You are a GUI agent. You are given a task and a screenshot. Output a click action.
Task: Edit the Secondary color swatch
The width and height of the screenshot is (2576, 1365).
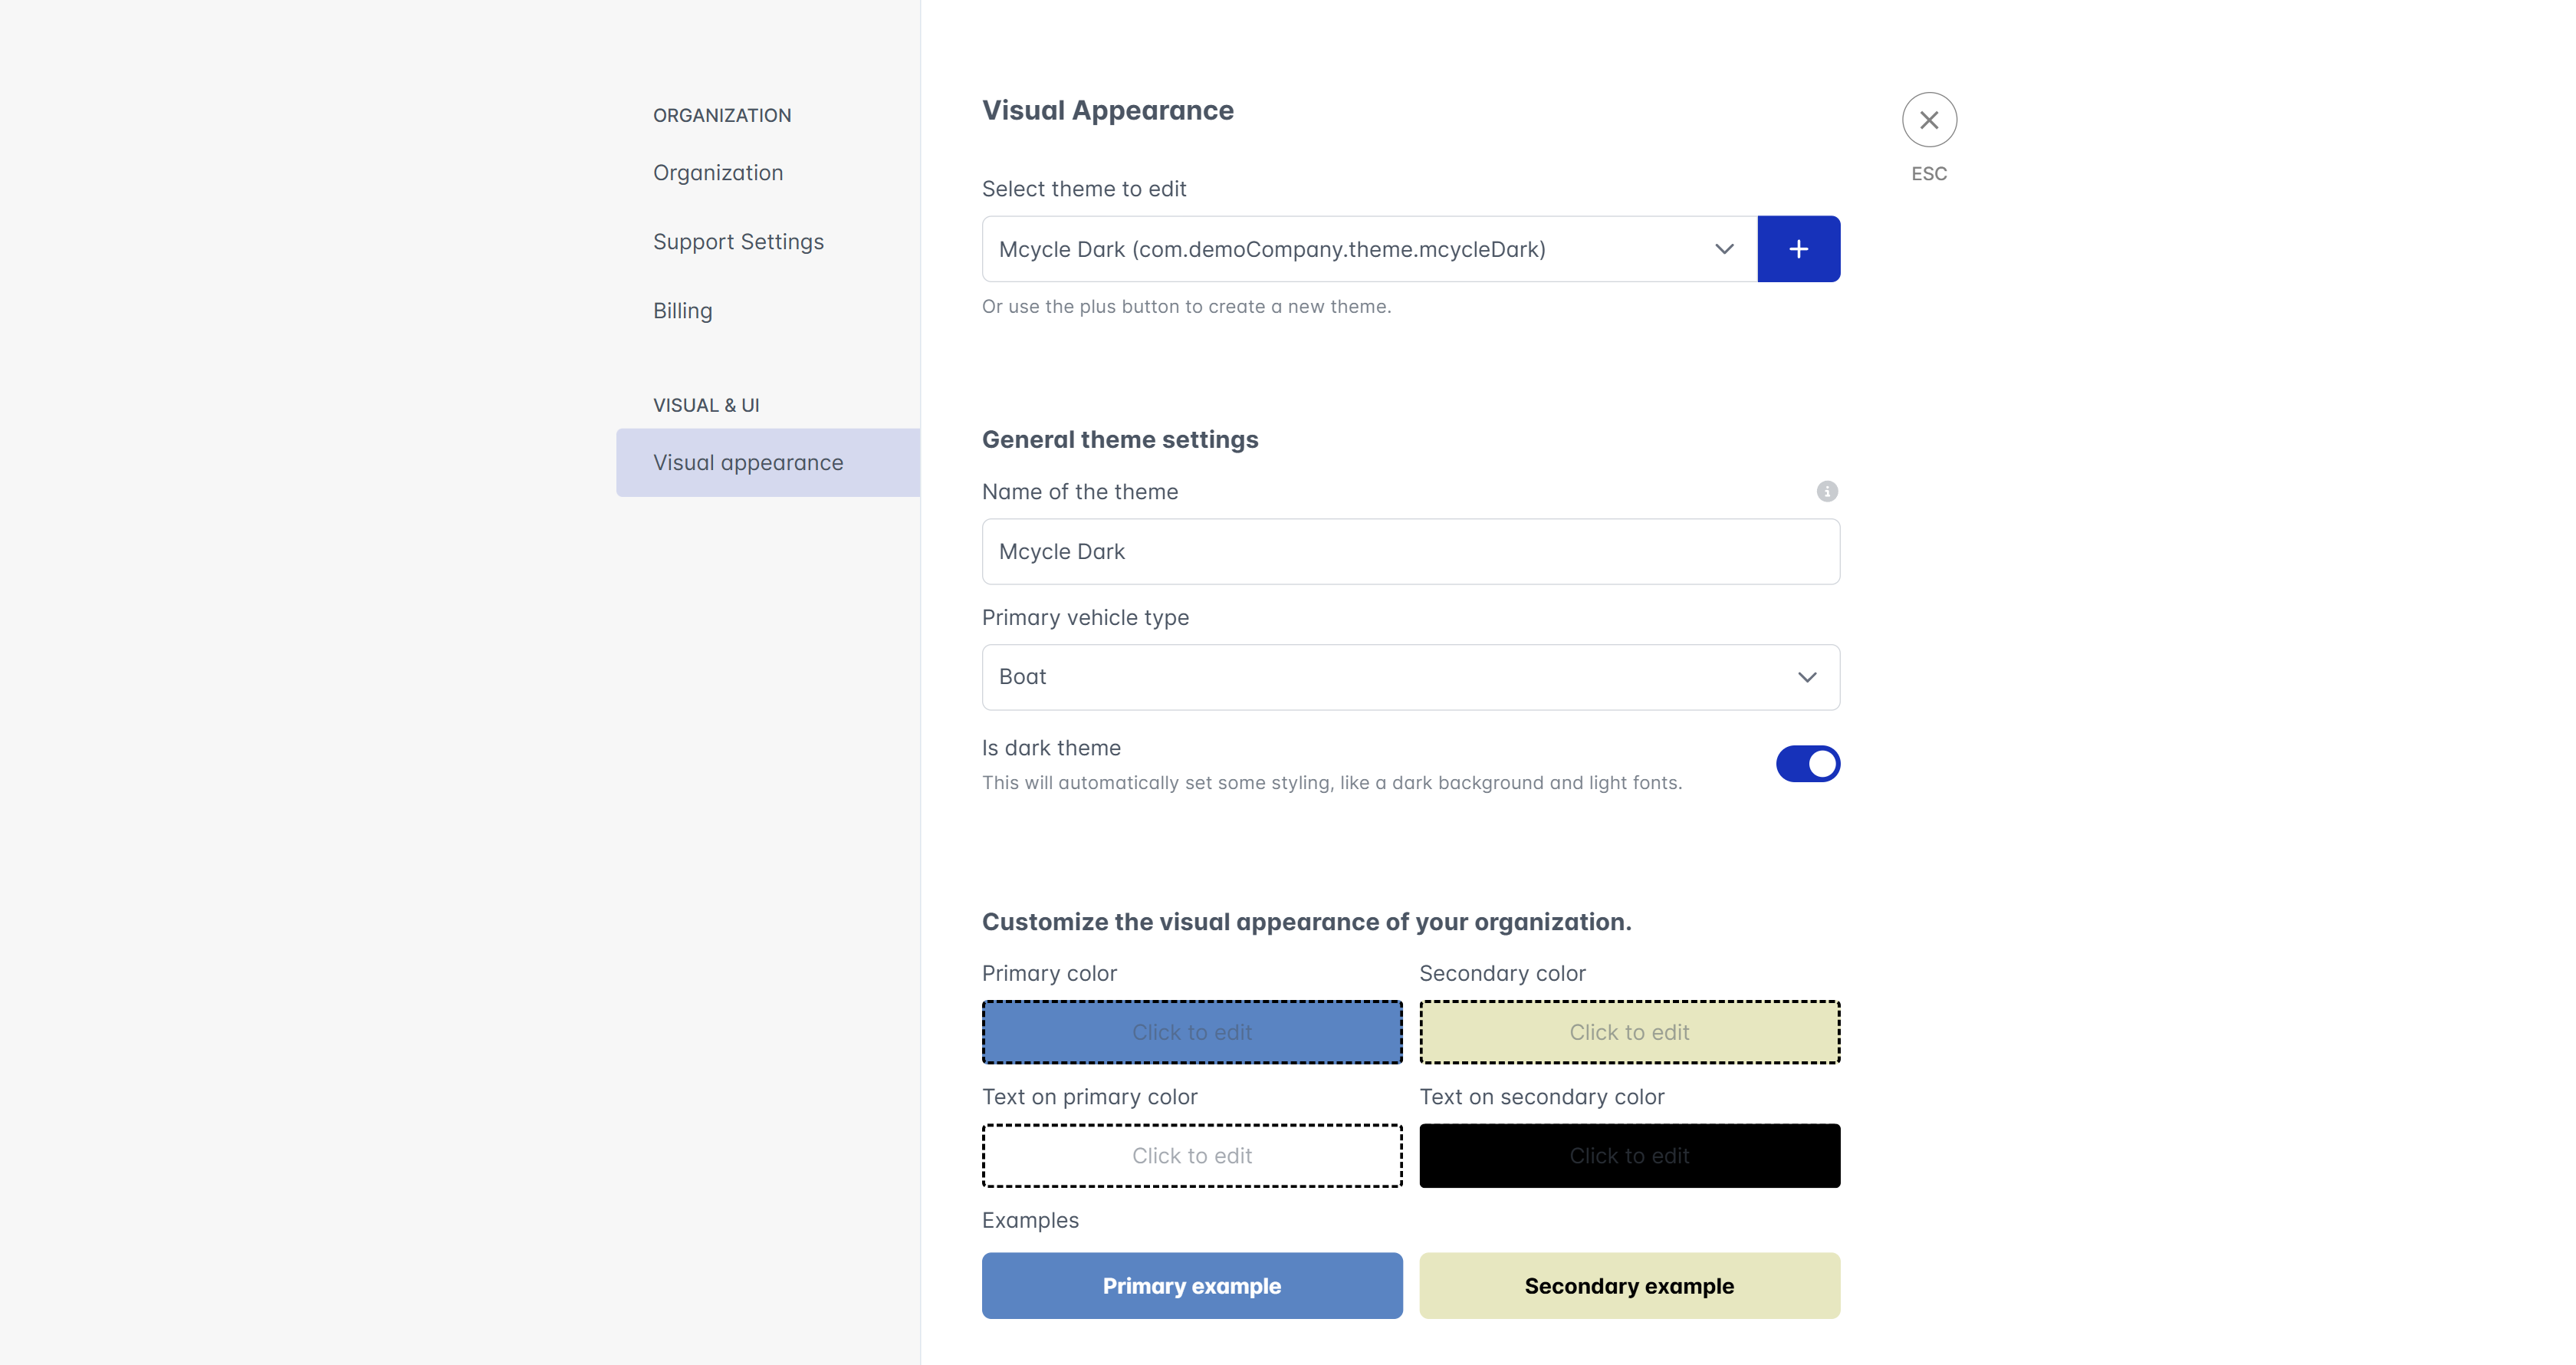[x=1628, y=1032]
